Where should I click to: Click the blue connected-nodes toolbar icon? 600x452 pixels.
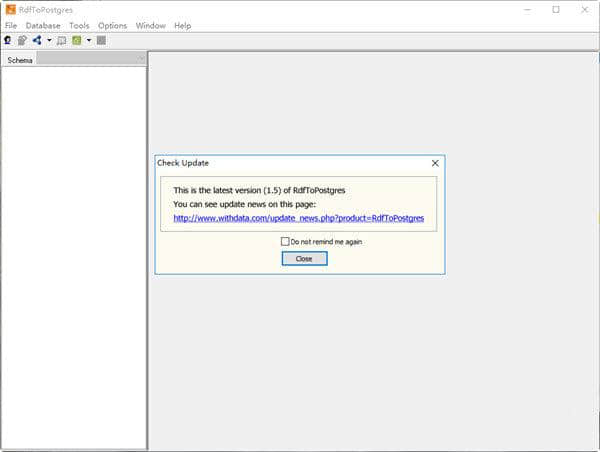tap(37, 40)
